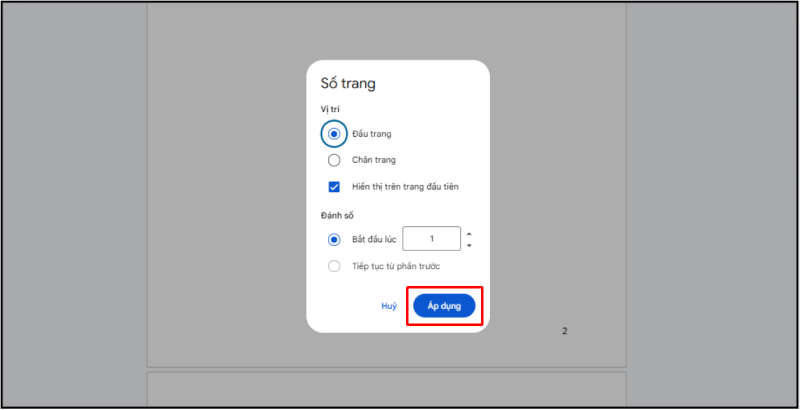800x410 pixels.
Task: Select the "Đầu trang" radio button
Action: click(x=334, y=133)
